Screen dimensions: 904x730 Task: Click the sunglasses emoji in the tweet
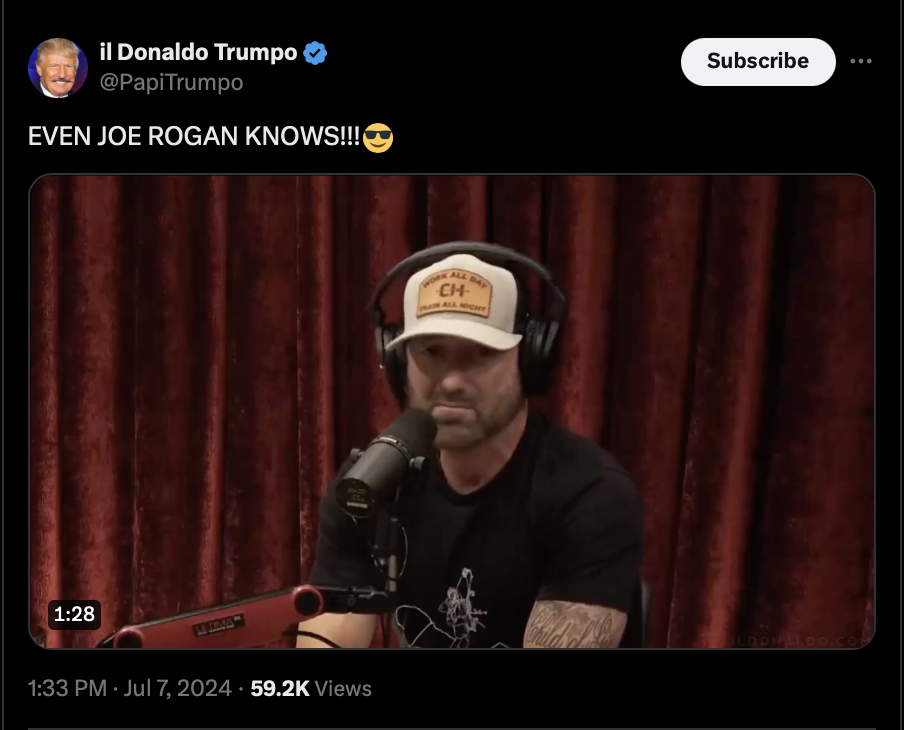tap(378, 138)
